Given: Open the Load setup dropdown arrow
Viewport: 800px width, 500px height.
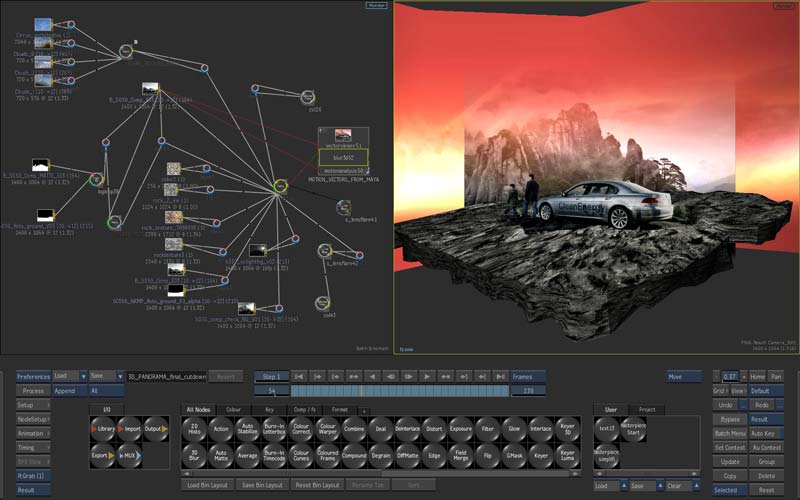Looking at the screenshot, I should pos(83,377).
